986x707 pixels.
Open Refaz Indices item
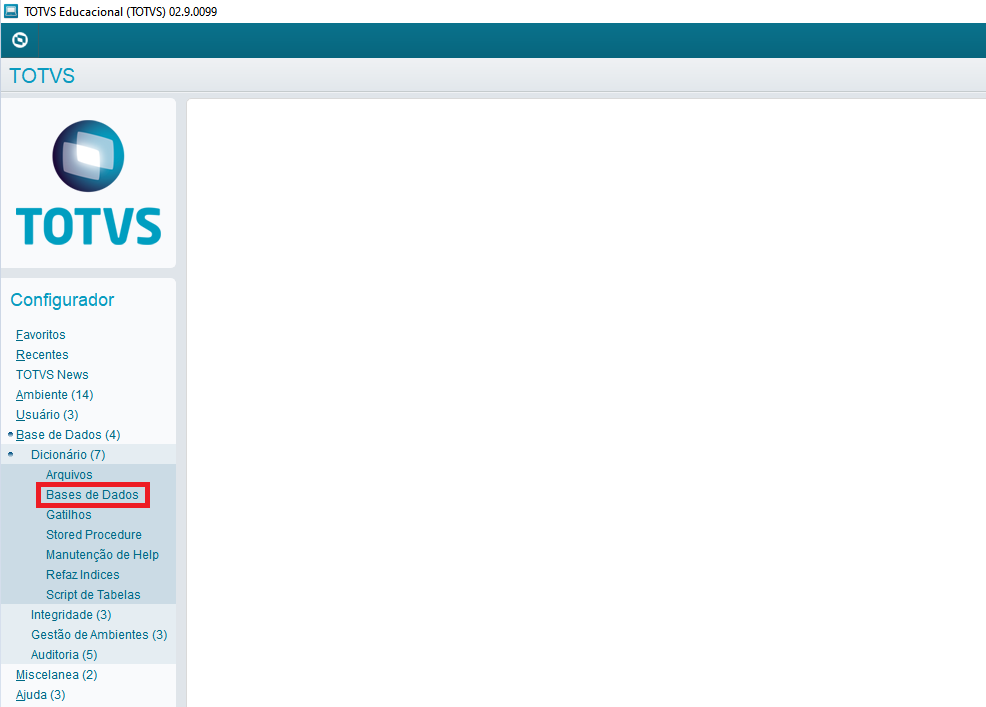coord(82,575)
